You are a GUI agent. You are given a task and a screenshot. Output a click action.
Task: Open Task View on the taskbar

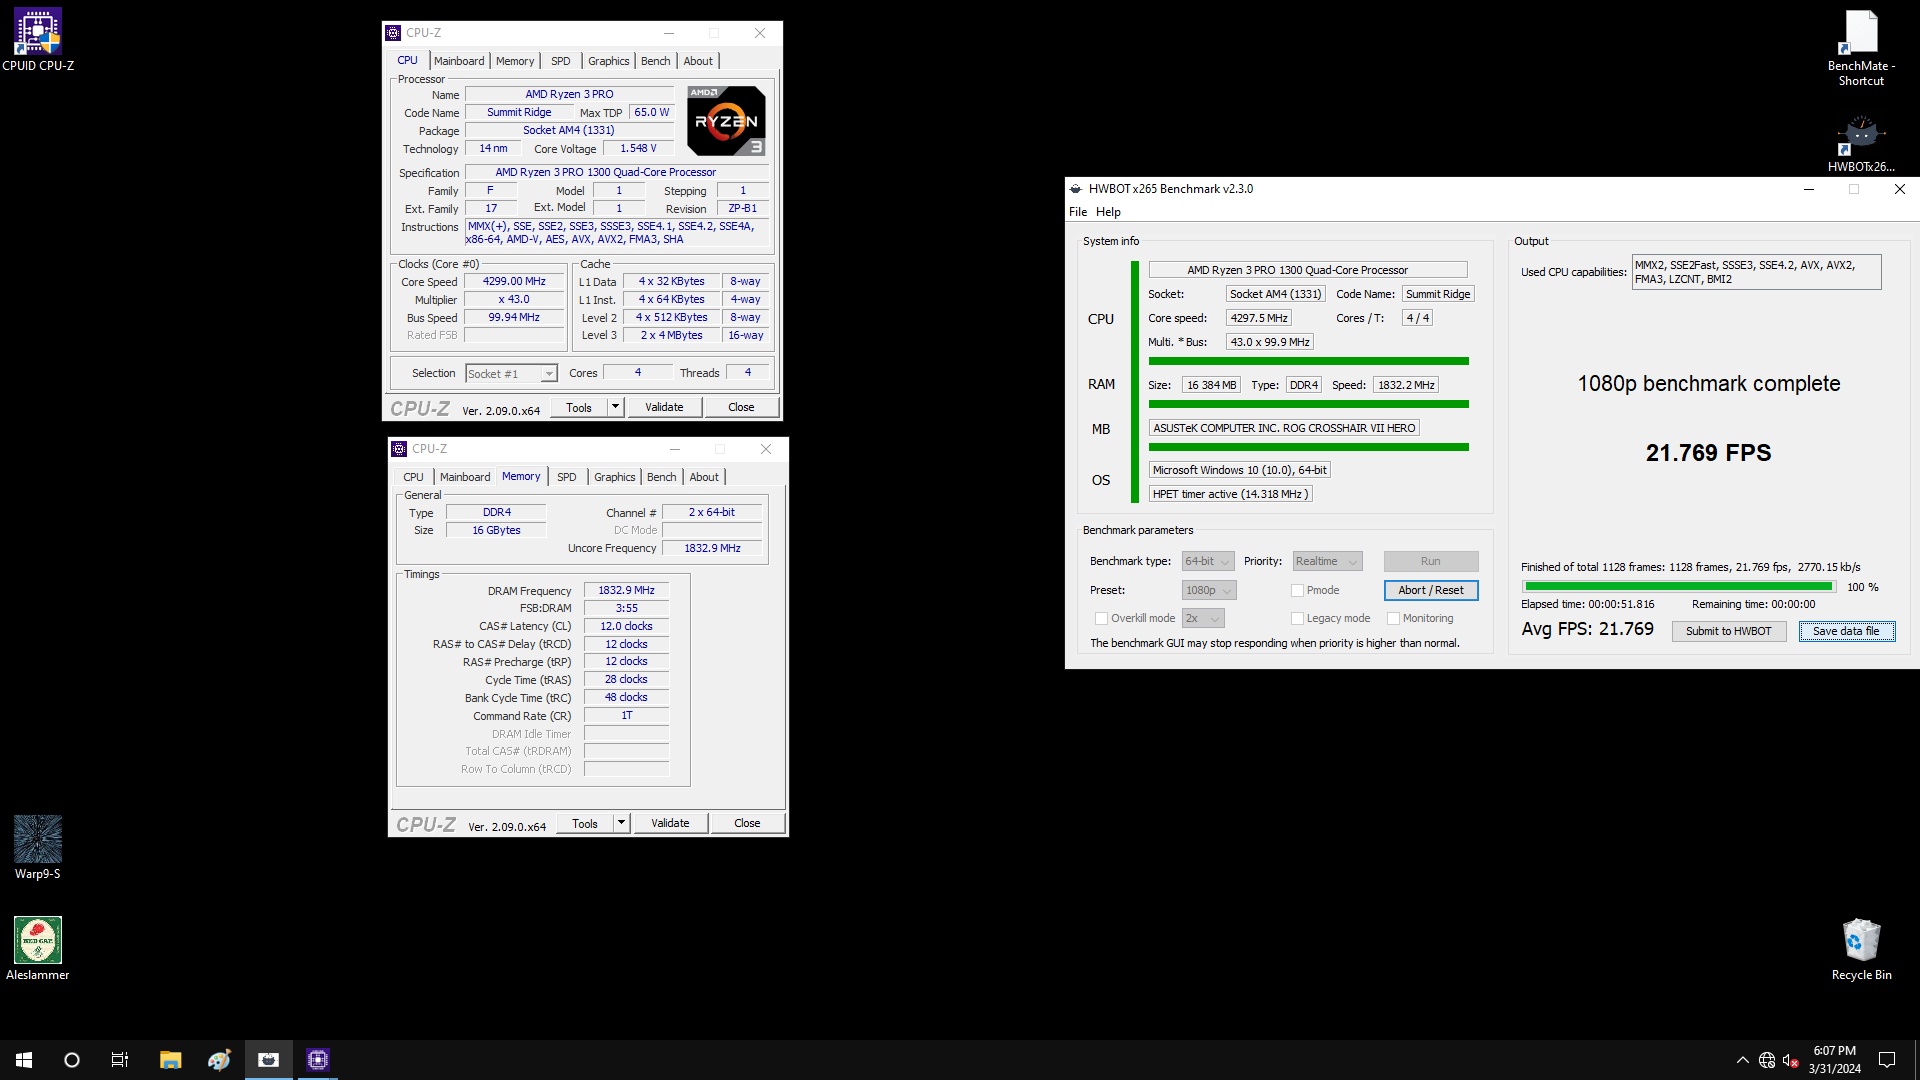click(120, 1060)
